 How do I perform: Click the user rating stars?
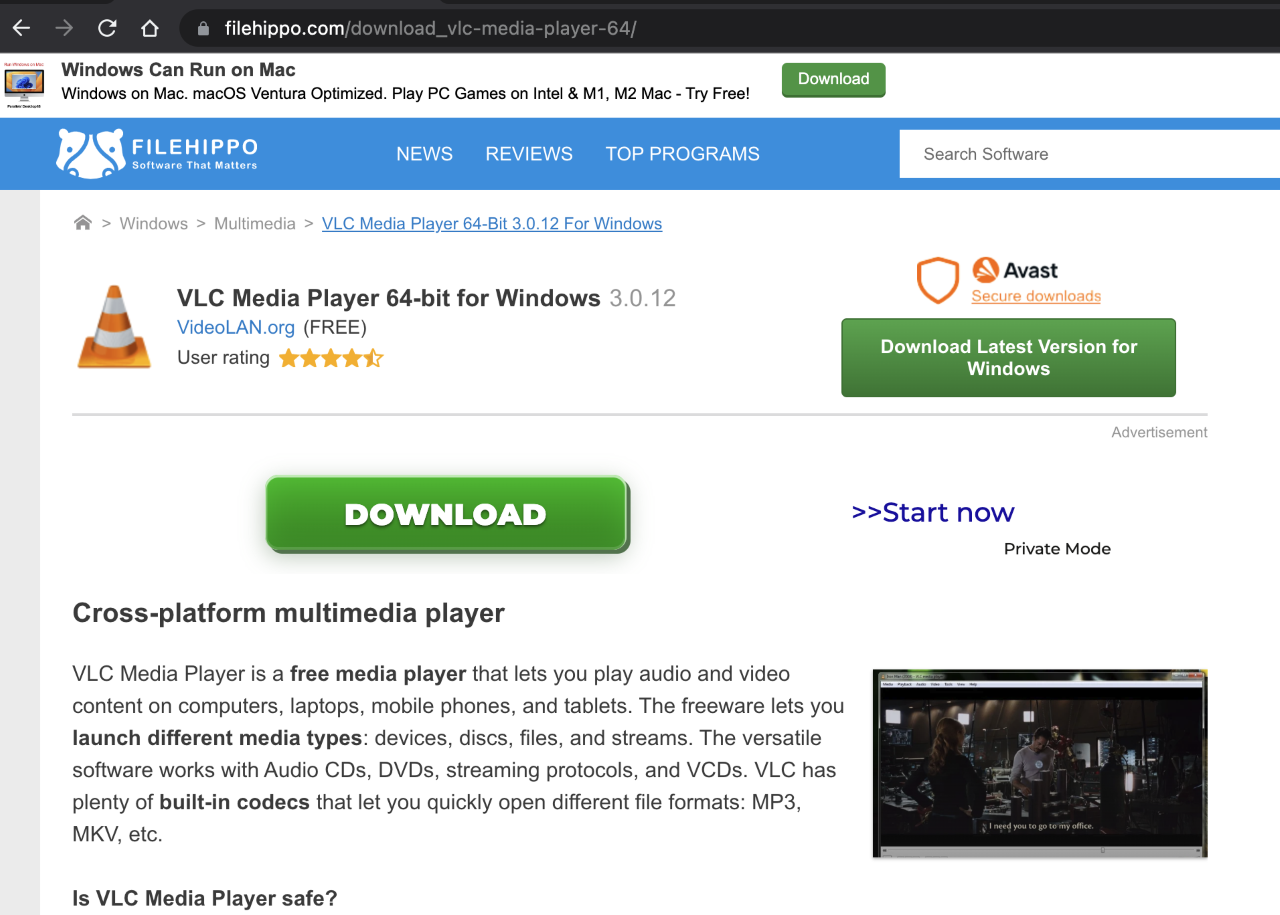click(331, 358)
